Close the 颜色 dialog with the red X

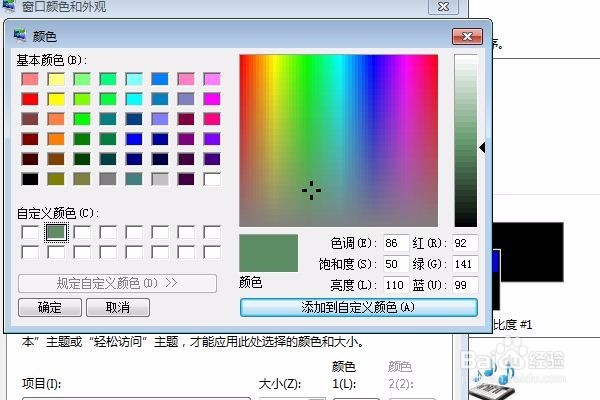[x=467, y=37]
